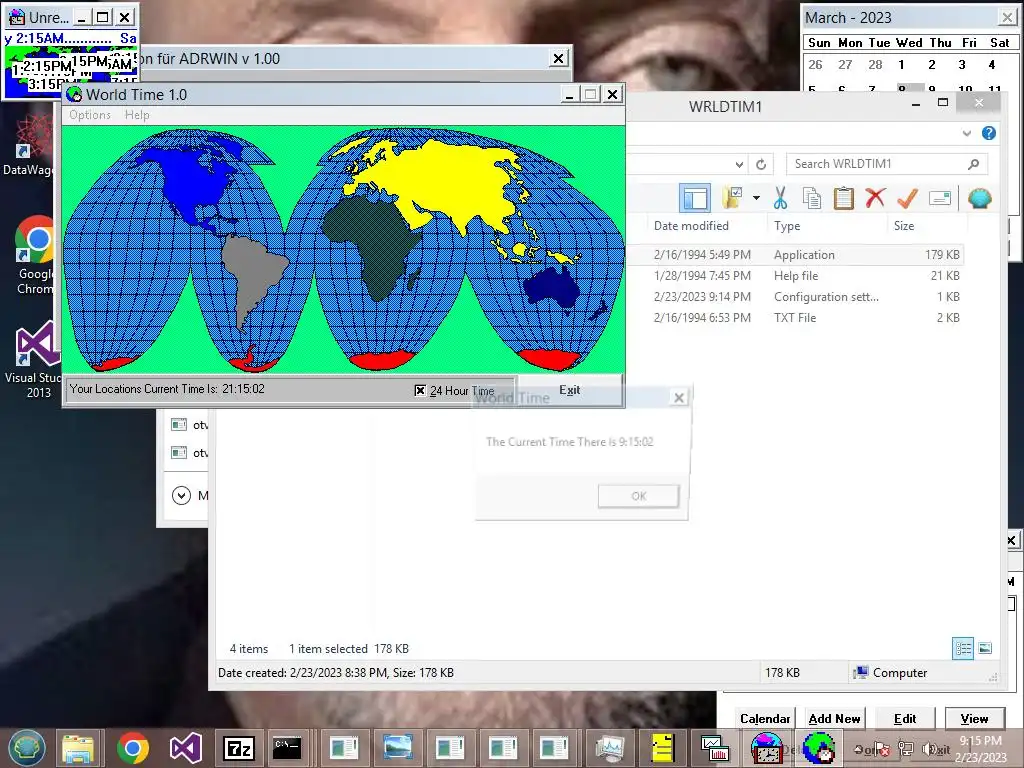Image resolution: width=1024 pixels, height=768 pixels.
Task: Click the Edit button in calendar app
Action: 904,718
